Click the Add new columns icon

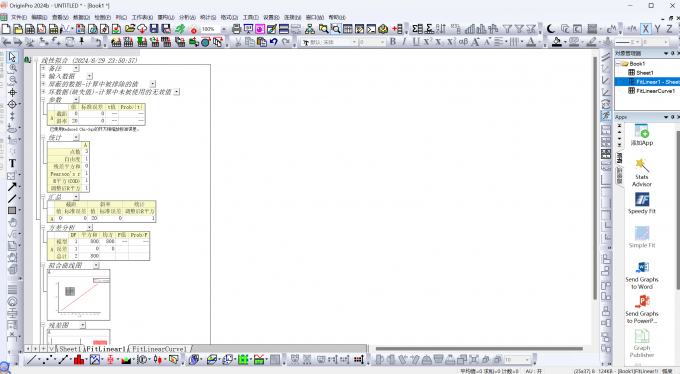pos(398,29)
